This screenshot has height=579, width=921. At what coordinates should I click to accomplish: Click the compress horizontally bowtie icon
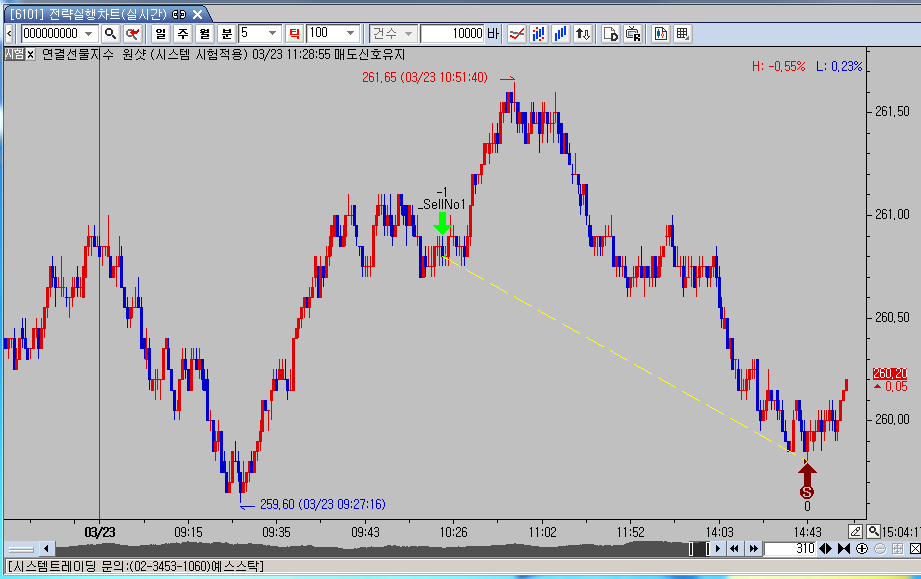[844, 549]
